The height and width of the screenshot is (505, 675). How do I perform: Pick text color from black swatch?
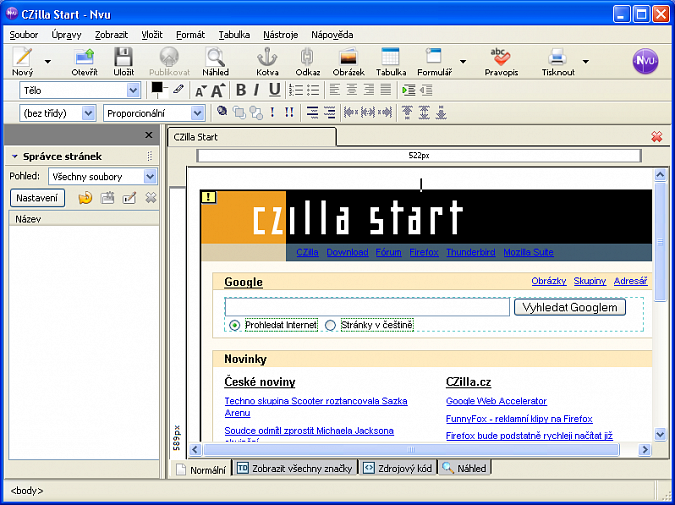point(157,88)
